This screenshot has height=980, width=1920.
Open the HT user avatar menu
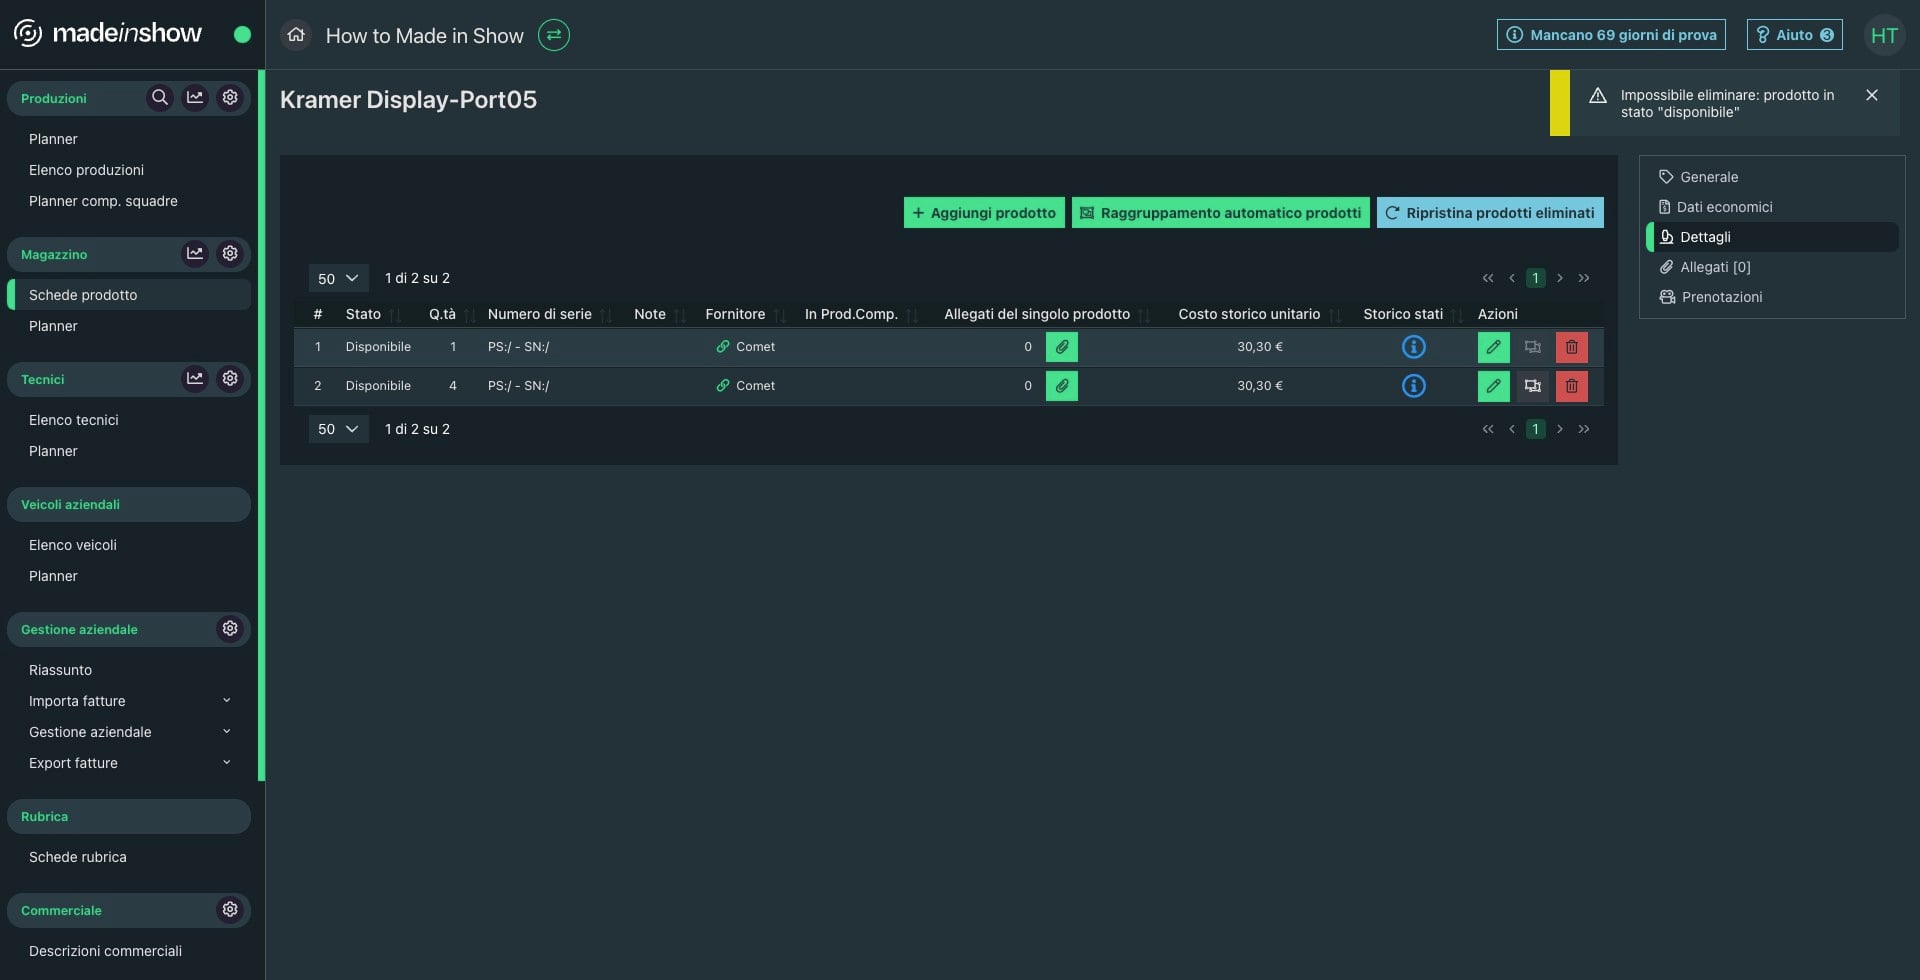[x=1884, y=35]
